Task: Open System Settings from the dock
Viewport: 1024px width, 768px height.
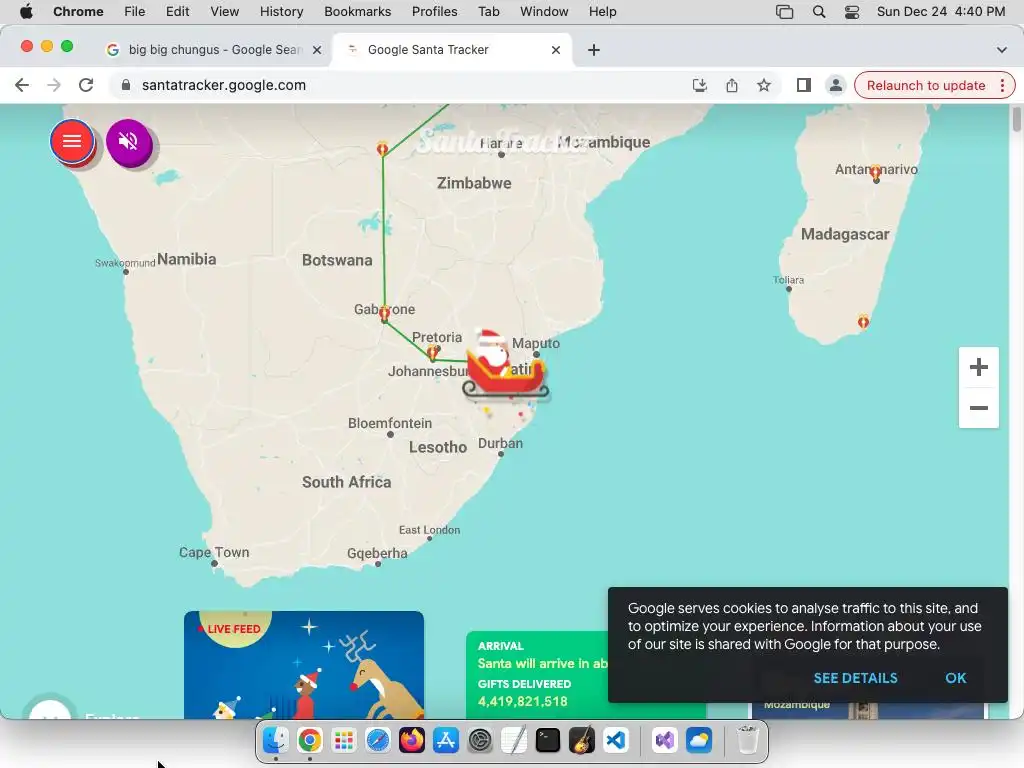Action: pyautogui.click(x=479, y=740)
